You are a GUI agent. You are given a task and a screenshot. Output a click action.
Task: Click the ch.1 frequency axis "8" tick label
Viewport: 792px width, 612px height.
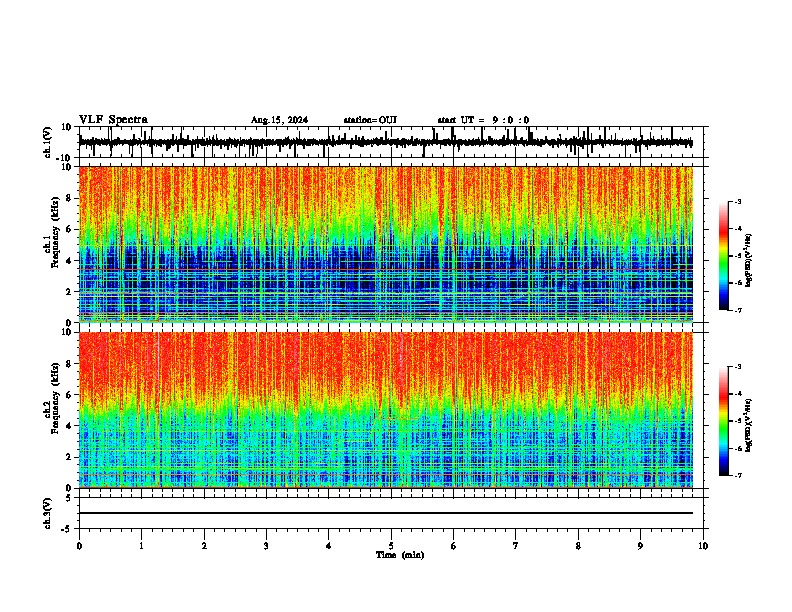[x=69, y=198]
